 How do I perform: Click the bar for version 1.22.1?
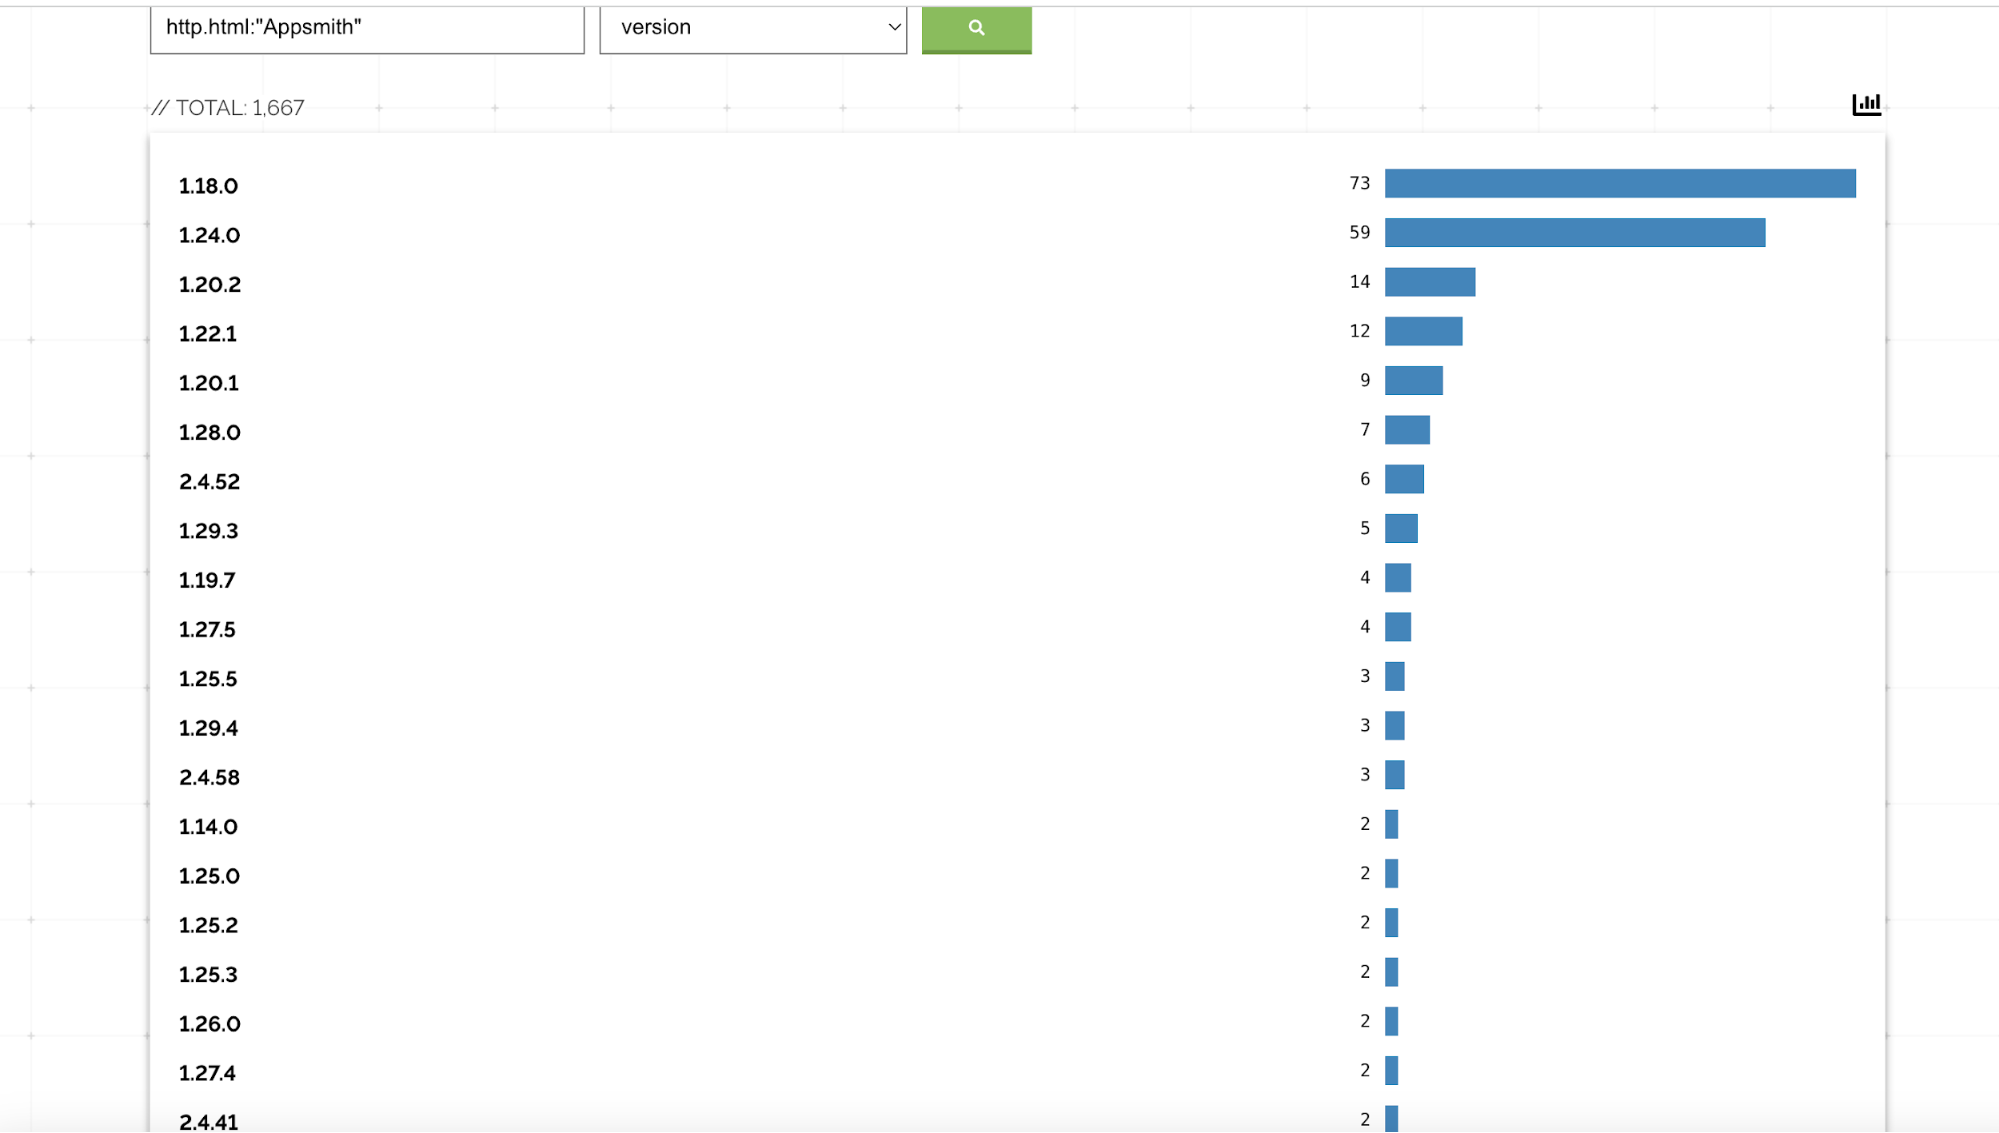[1423, 331]
